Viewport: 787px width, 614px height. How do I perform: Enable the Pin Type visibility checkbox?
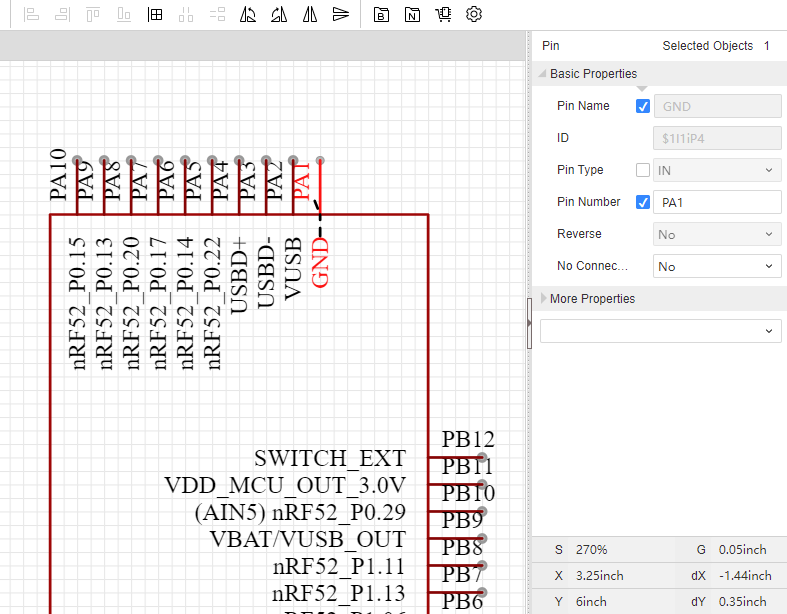pyautogui.click(x=643, y=170)
